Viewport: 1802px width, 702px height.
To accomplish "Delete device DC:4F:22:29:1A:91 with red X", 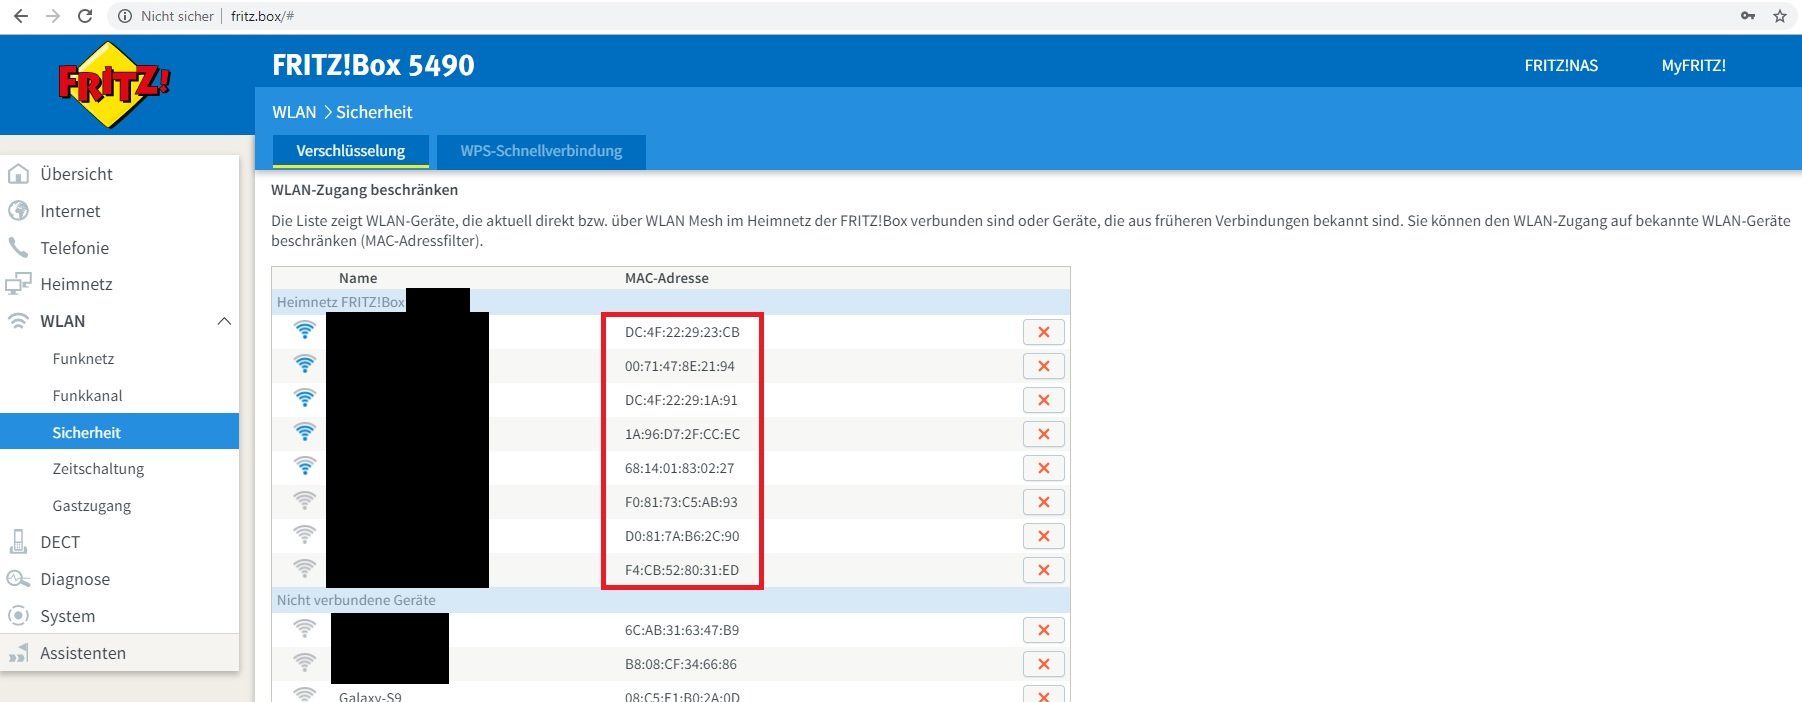I will tap(1044, 400).
